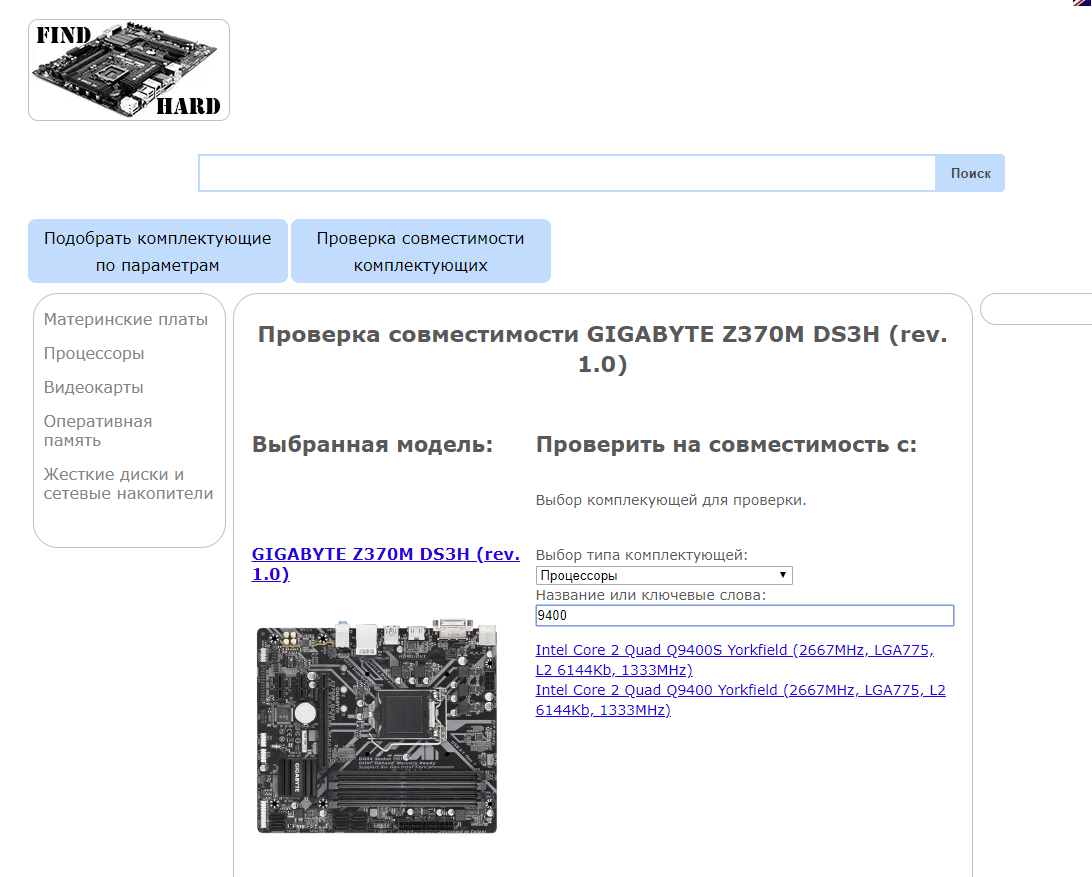Click the label Выбор типа комплектующей:
The image size is (1092, 877).
tap(641, 555)
